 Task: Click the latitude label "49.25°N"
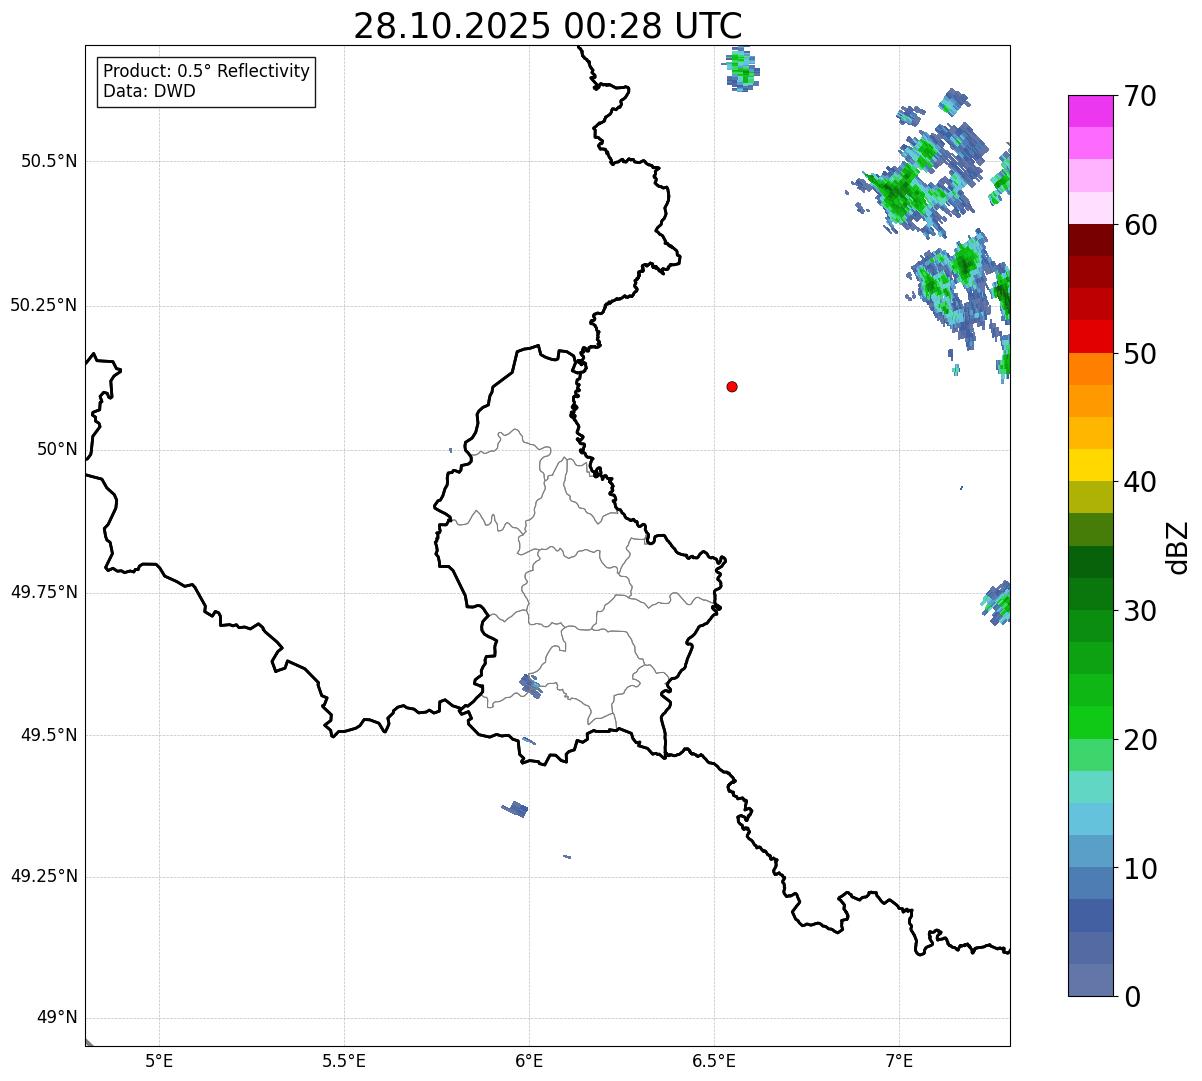pos(44,876)
